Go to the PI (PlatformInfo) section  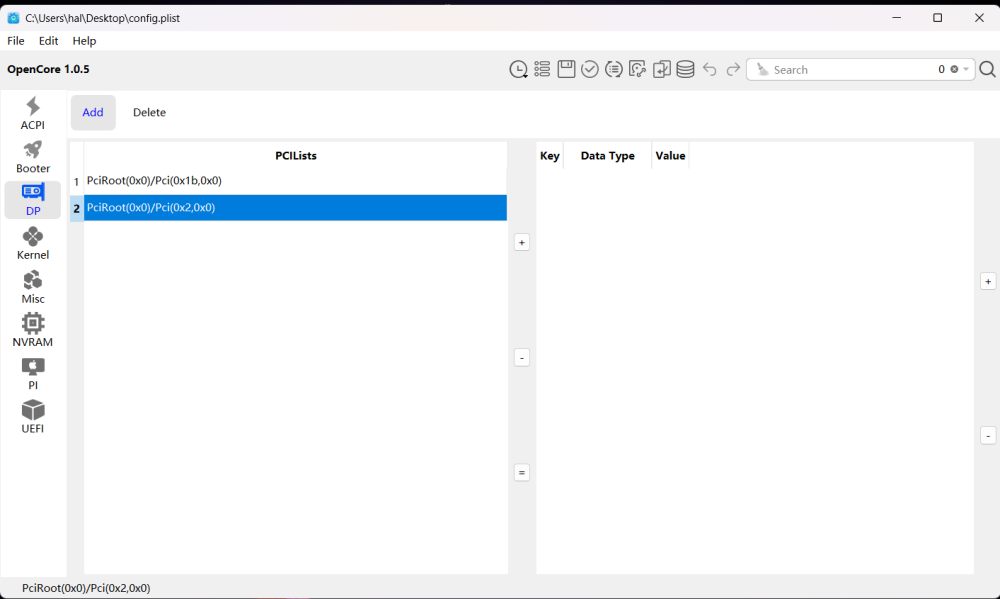(33, 374)
